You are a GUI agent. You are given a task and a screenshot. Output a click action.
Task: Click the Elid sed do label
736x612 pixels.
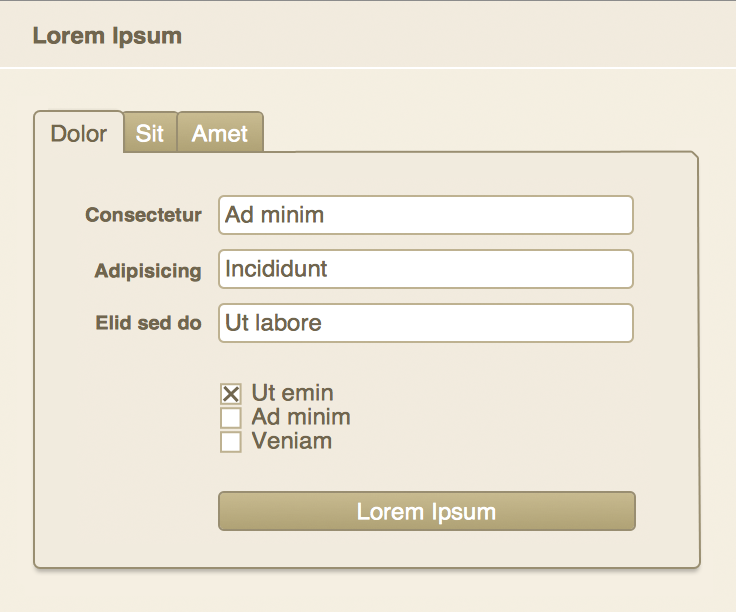pos(148,323)
